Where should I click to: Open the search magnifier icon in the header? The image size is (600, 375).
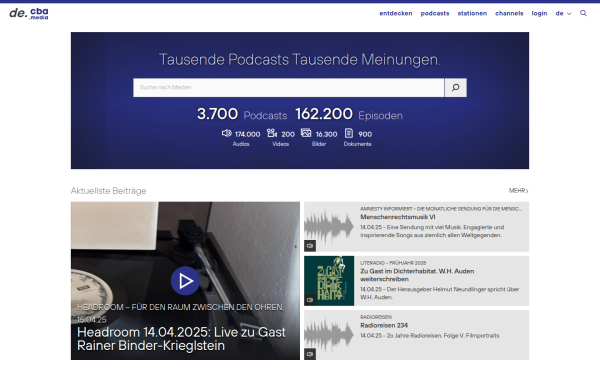click(583, 13)
